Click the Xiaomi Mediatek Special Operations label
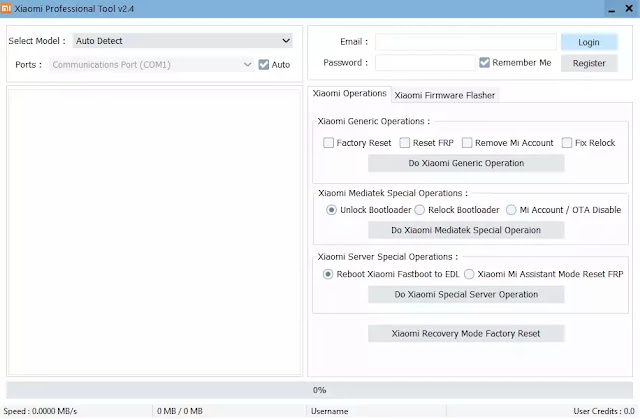Screen dimensions: 640x419 click(x=393, y=193)
